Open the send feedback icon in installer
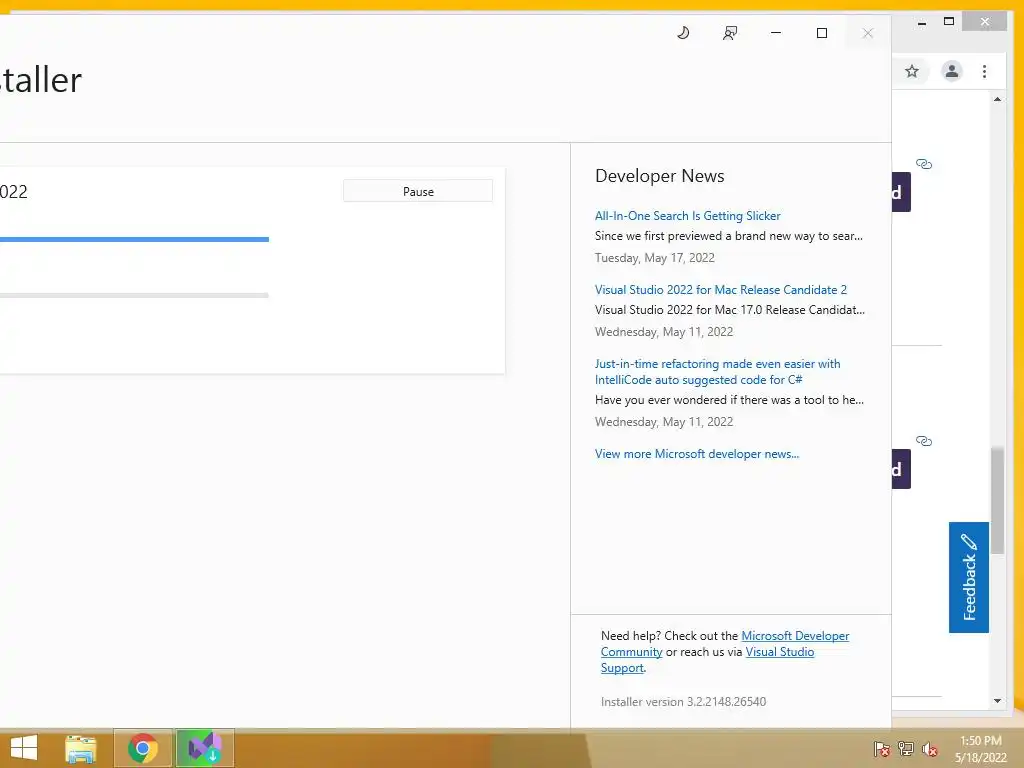 (x=729, y=33)
